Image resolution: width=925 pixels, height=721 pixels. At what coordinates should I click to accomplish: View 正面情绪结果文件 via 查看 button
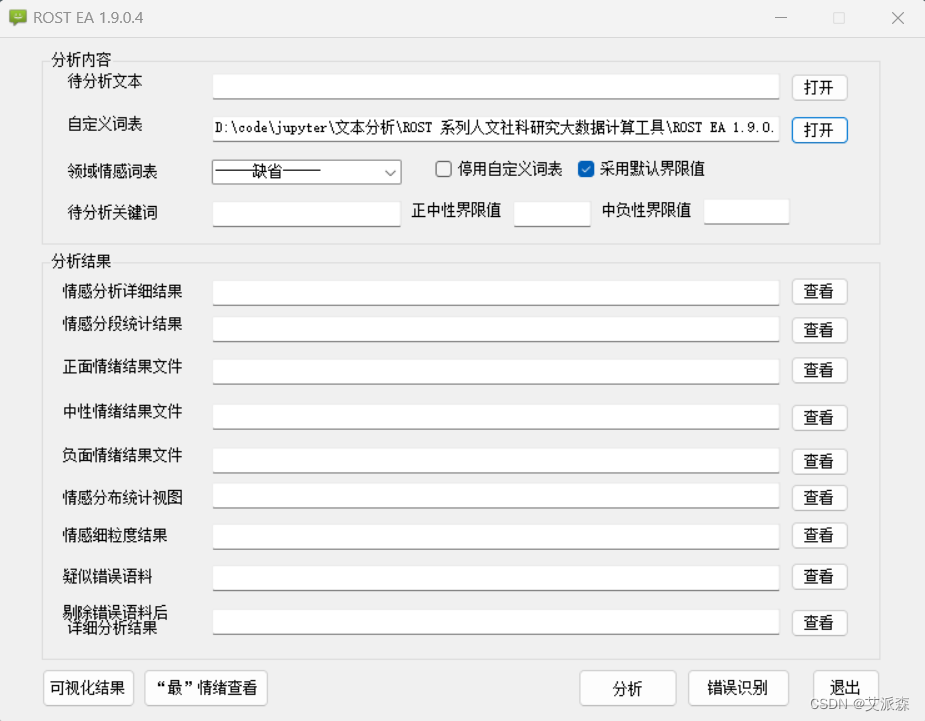click(819, 371)
